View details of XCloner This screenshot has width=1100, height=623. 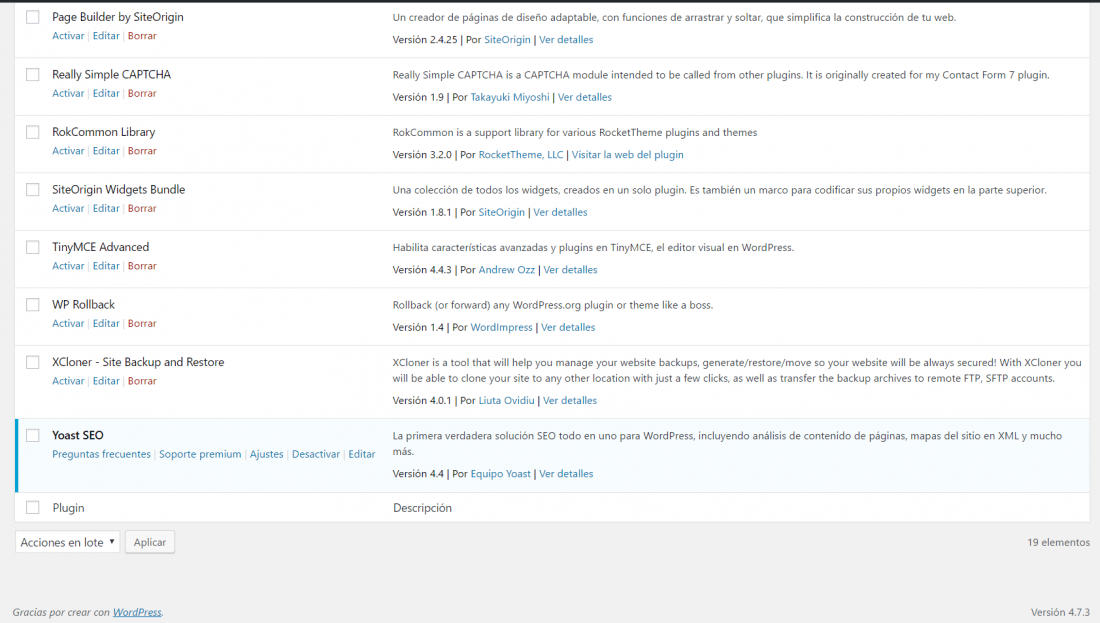pyautogui.click(x=570, y=401)
